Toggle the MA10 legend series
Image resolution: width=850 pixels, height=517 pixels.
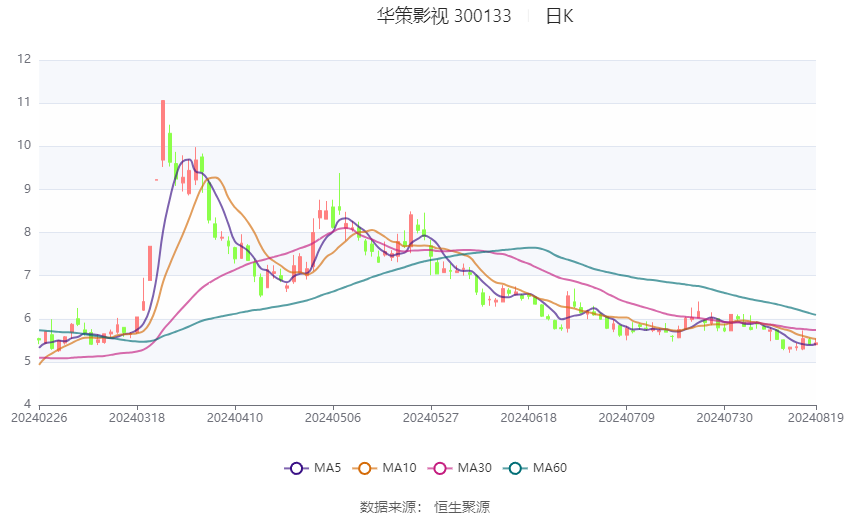pos(385,468)
